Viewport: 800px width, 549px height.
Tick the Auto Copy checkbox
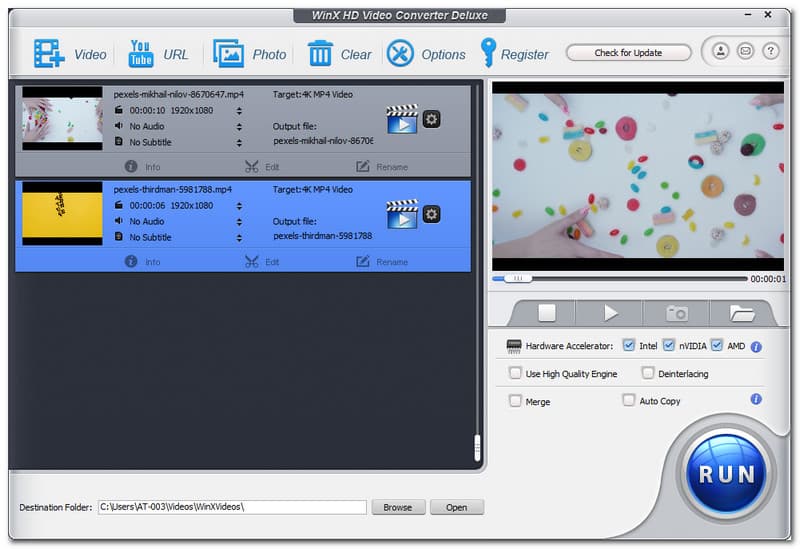click(x=629, y=400)
